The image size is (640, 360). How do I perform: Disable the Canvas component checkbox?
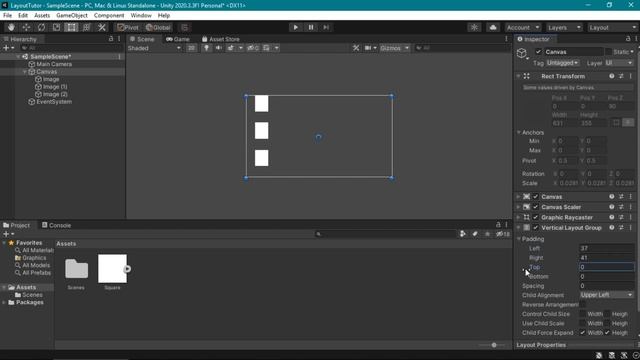click(x=536, y=197)
